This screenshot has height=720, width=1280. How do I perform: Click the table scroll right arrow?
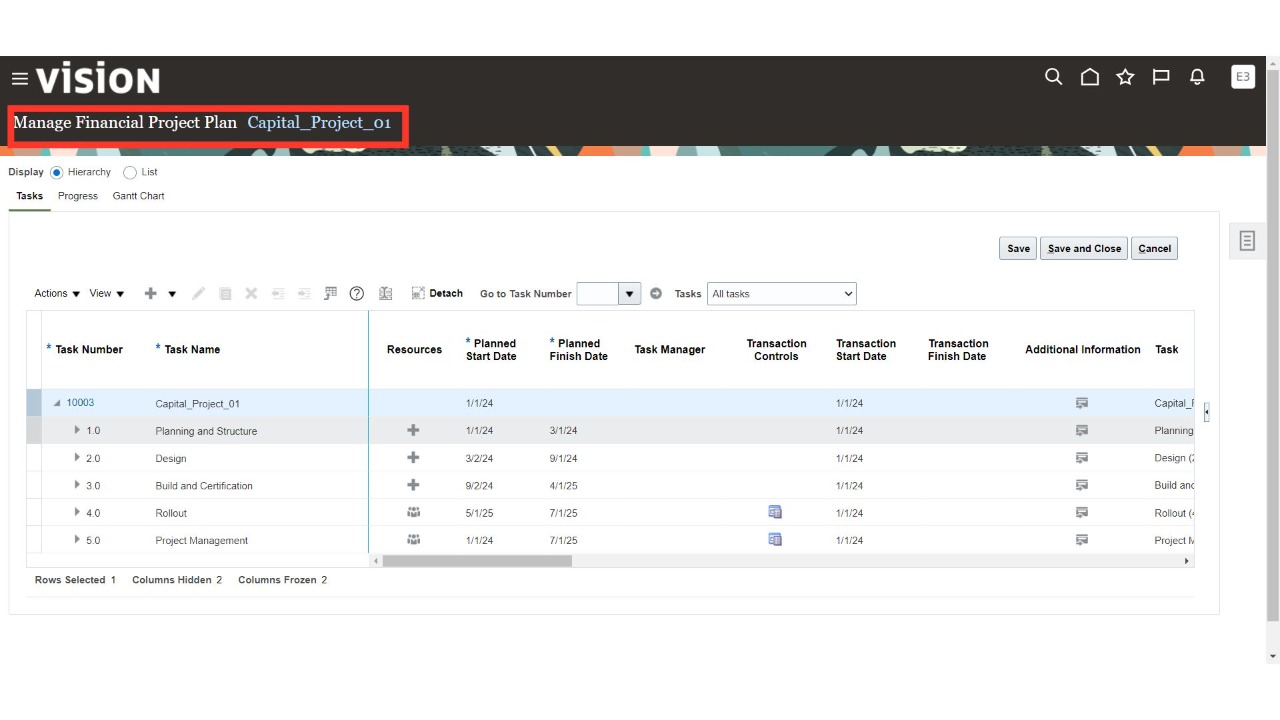point(1187,561)
